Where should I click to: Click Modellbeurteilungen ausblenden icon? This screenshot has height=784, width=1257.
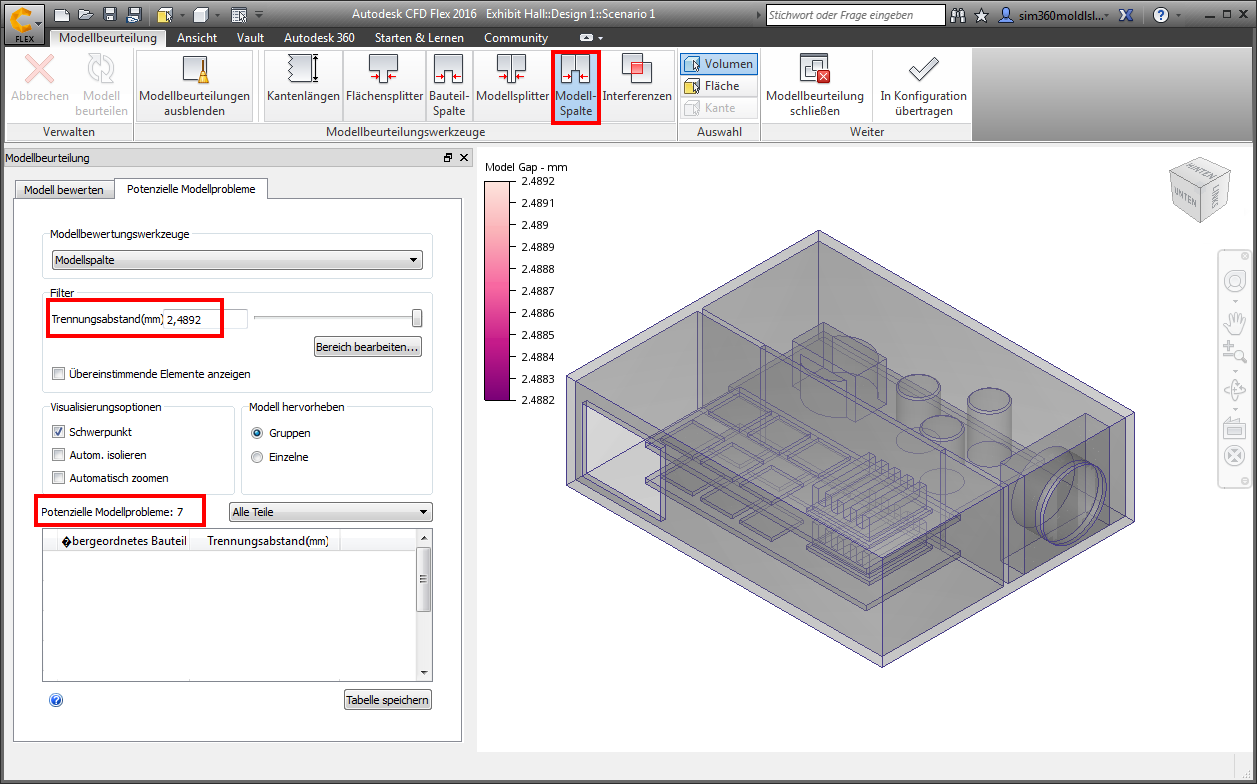194,85
